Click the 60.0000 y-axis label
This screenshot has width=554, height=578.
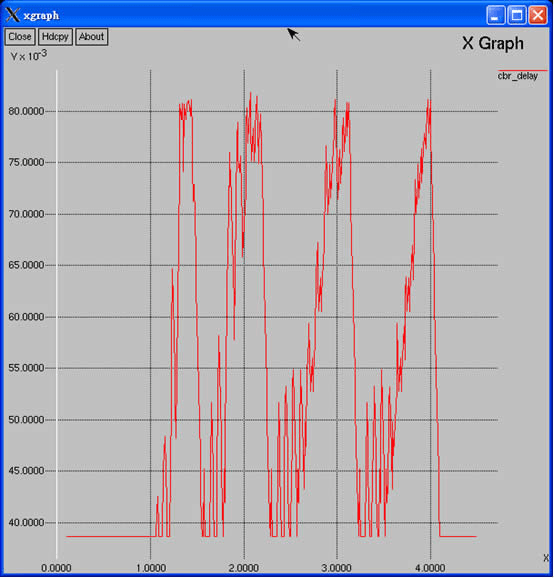[26, 317]
